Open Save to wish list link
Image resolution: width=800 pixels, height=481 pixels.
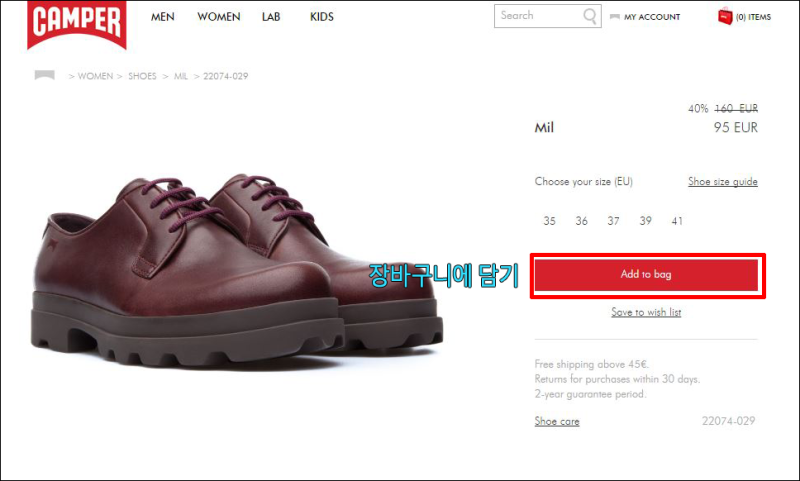[646, 312]
